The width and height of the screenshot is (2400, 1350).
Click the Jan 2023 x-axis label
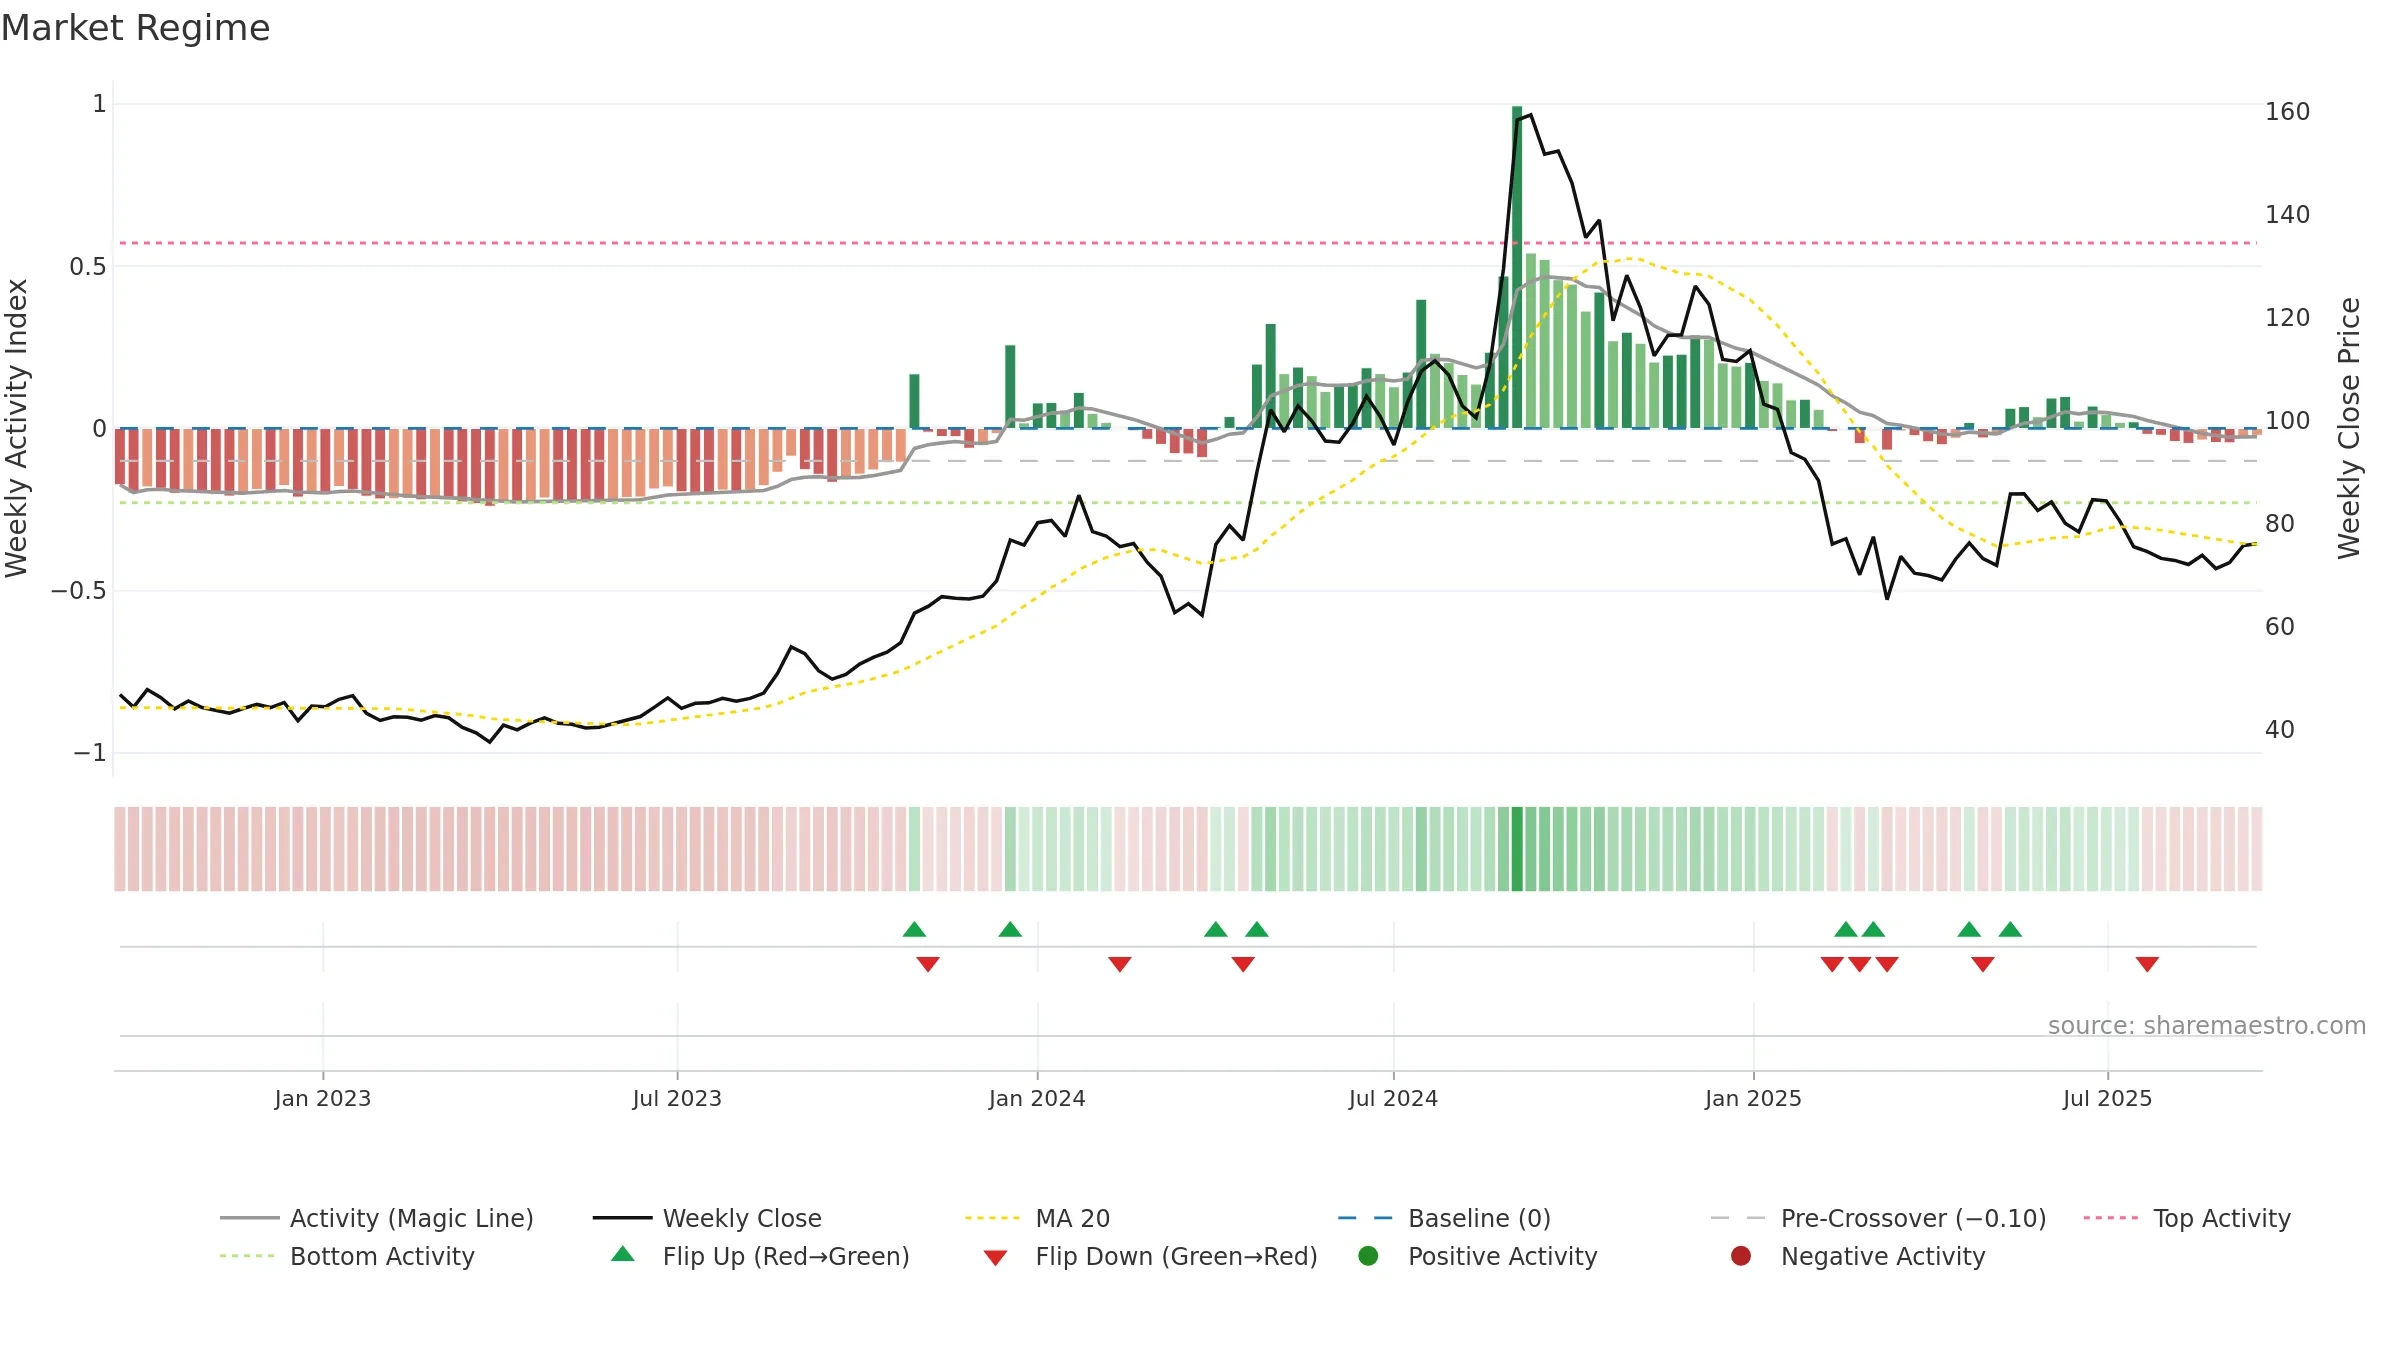click(322, 1098)
